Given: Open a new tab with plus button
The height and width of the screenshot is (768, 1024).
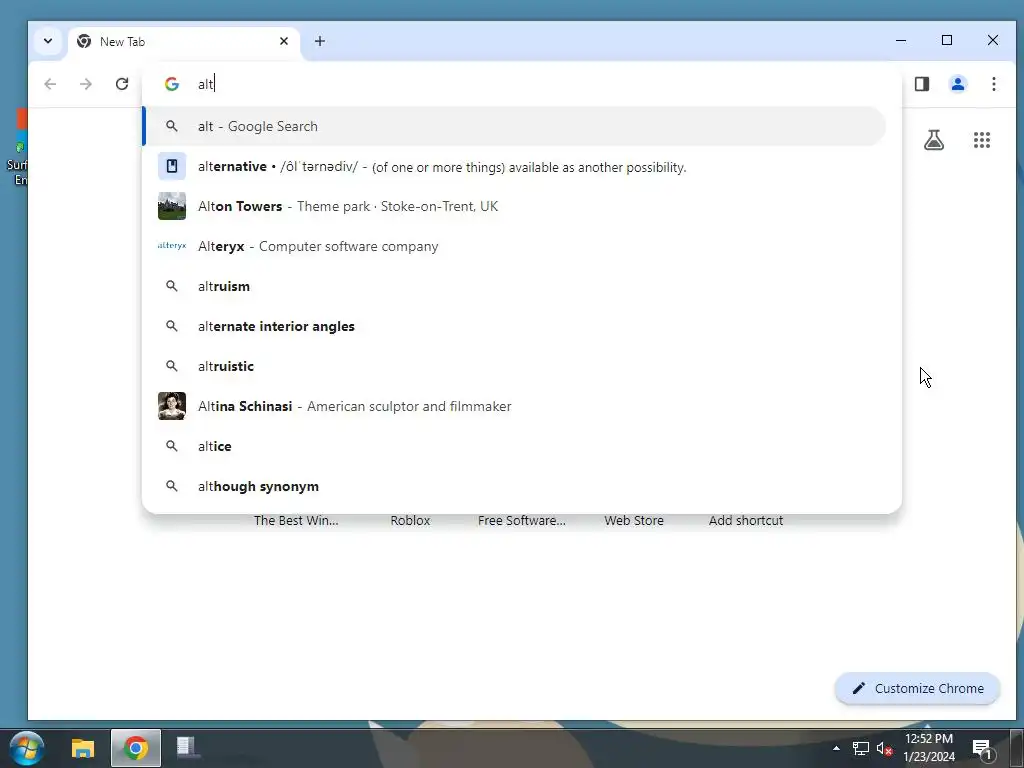Looking at the screenshot, I should (x=319, y=41).
